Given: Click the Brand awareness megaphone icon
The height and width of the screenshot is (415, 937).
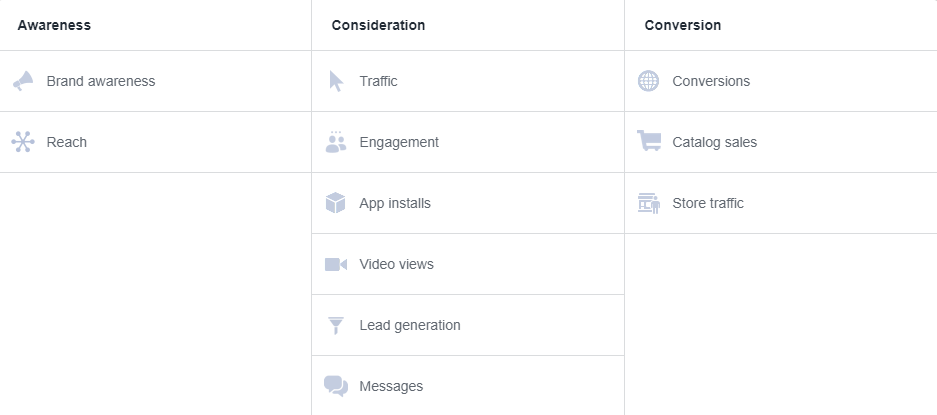Looking at the screenshot, I should [23, 81].
